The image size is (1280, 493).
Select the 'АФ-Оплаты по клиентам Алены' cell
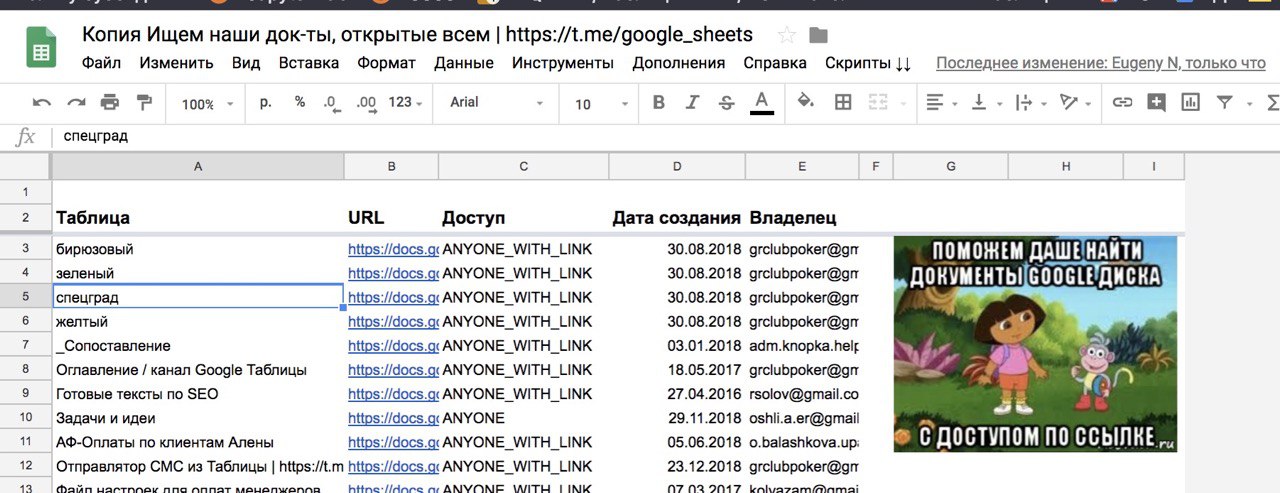tap(198, 442)
